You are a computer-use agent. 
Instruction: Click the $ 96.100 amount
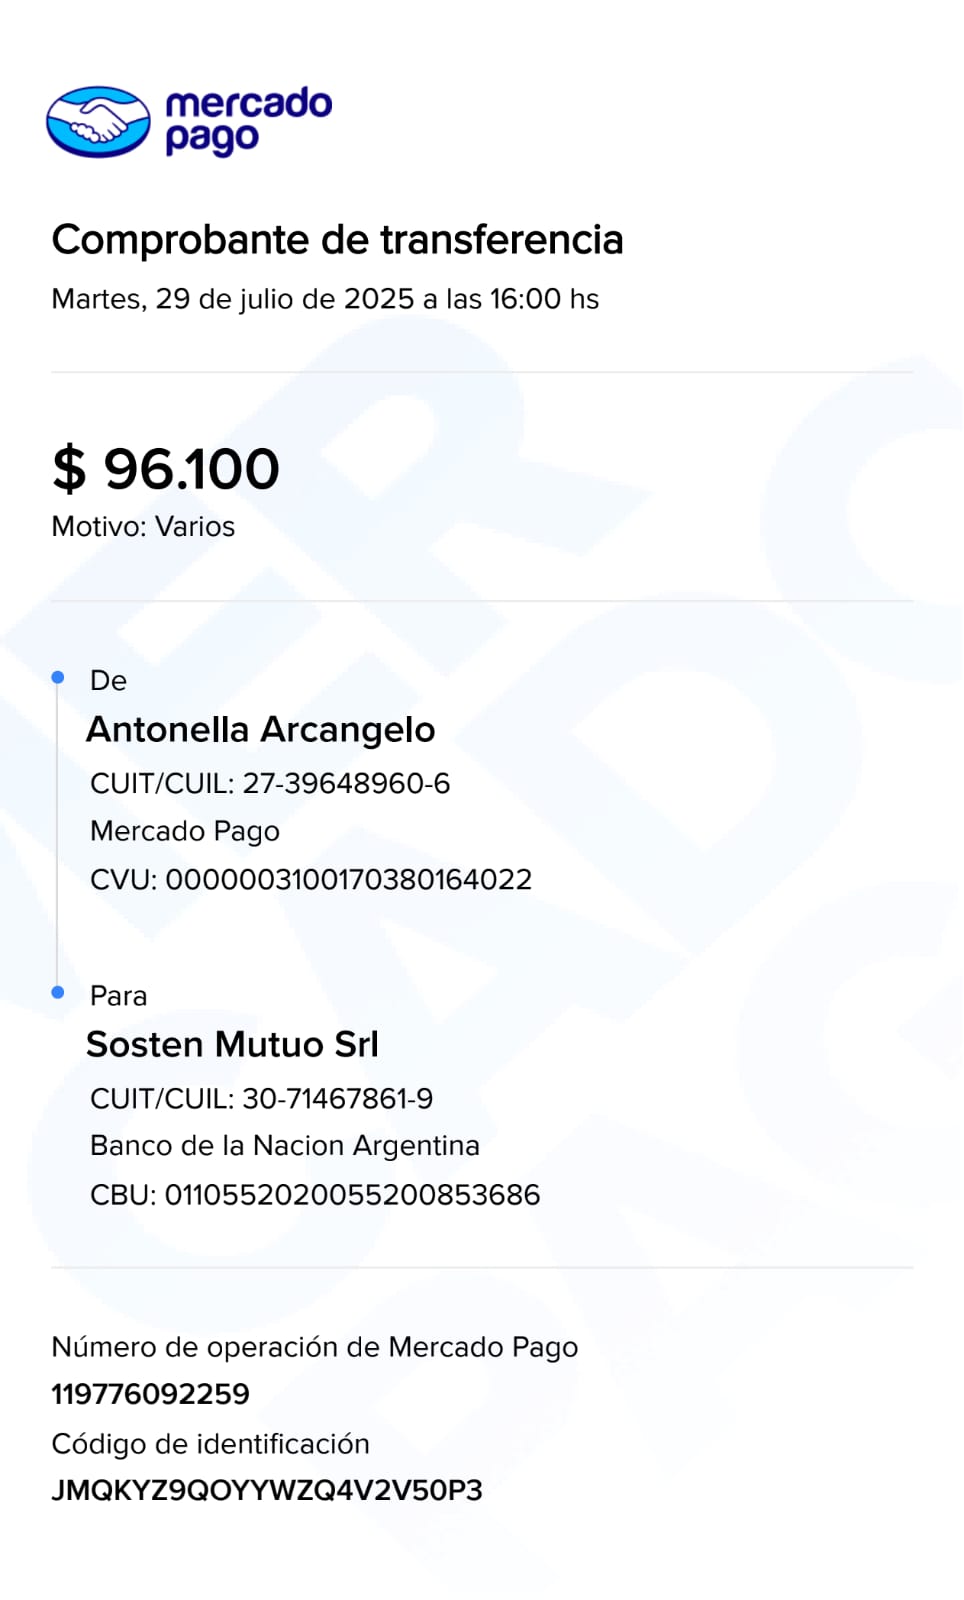[x=166, y=469]
